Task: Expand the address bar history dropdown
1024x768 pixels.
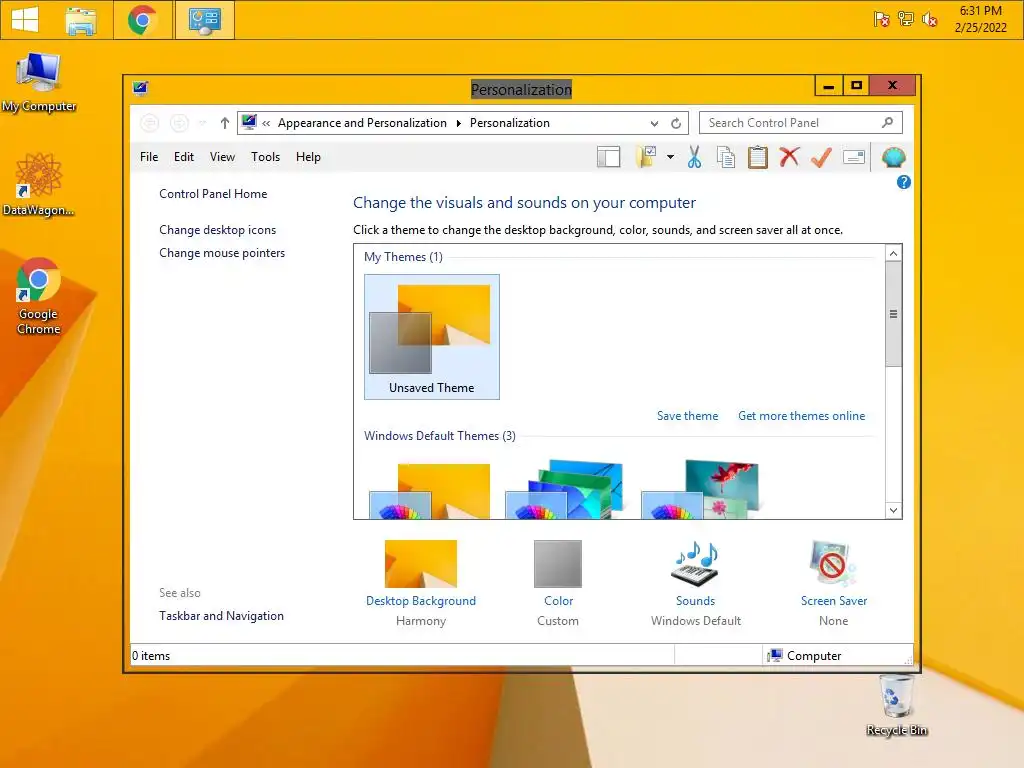Action: [x=654, y=123]
